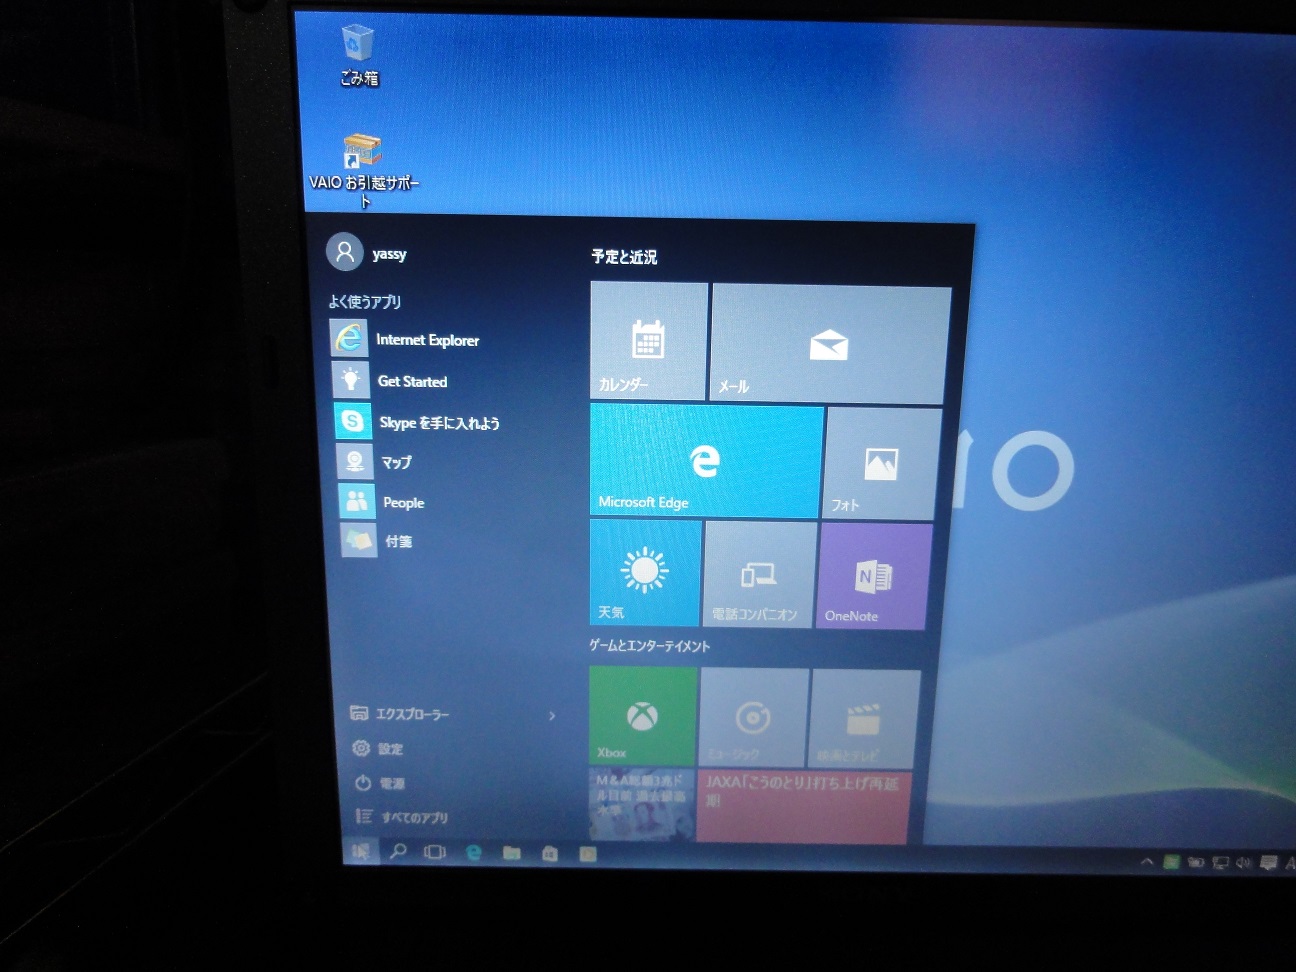Open the People app

382,502
